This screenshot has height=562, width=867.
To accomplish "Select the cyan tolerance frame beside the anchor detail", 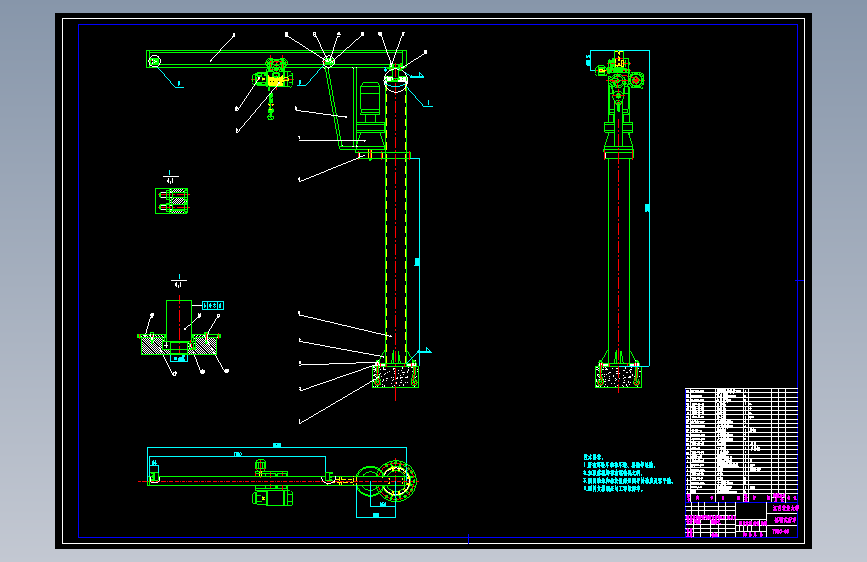I will (x=213, y=305).
